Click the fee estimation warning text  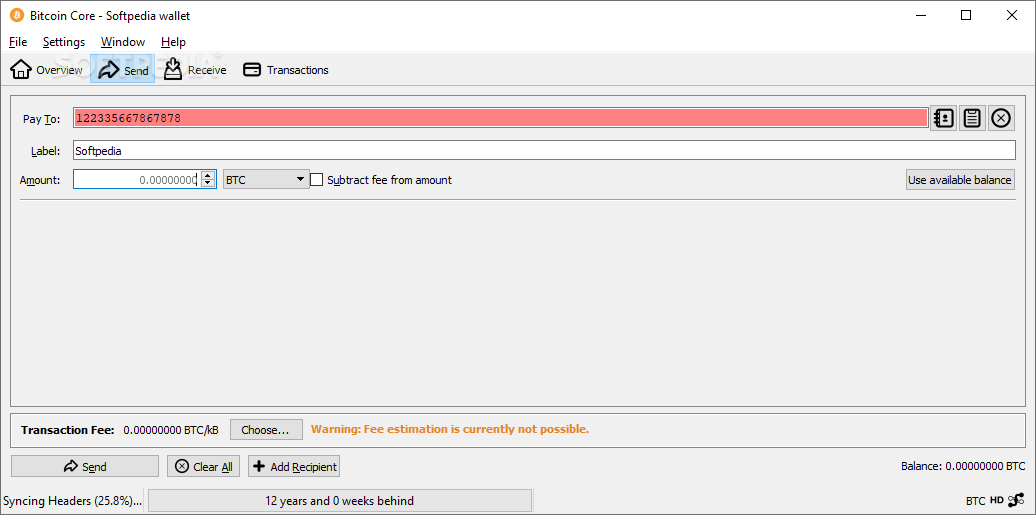[x=450, y=429]
